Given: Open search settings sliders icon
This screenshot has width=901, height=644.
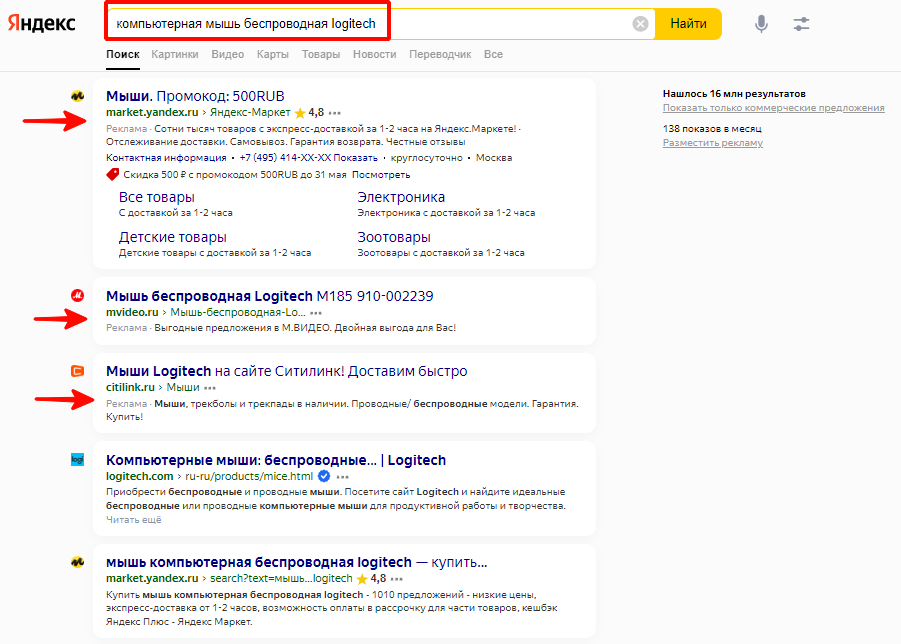Looking at the screenshot, I should coord(801,24).
